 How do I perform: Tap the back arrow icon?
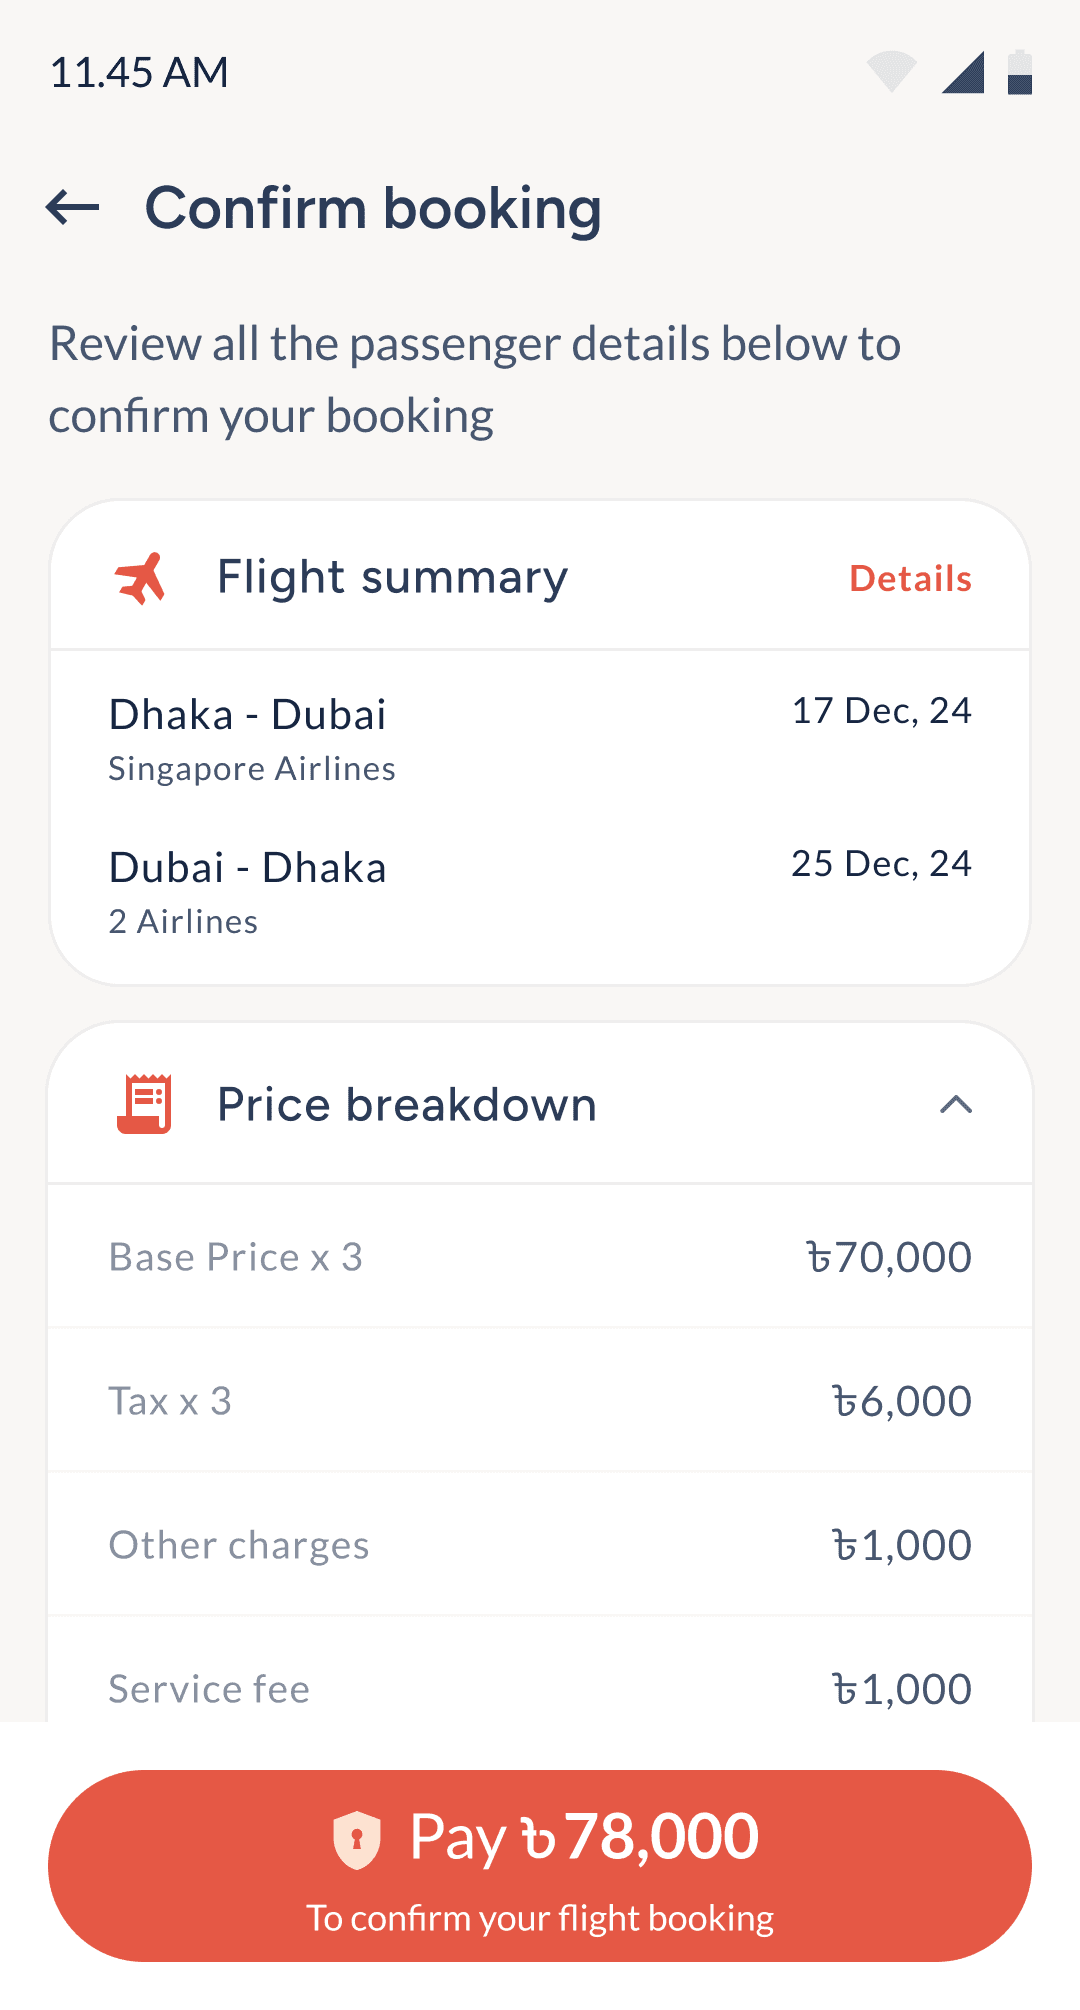click(73, 208)
